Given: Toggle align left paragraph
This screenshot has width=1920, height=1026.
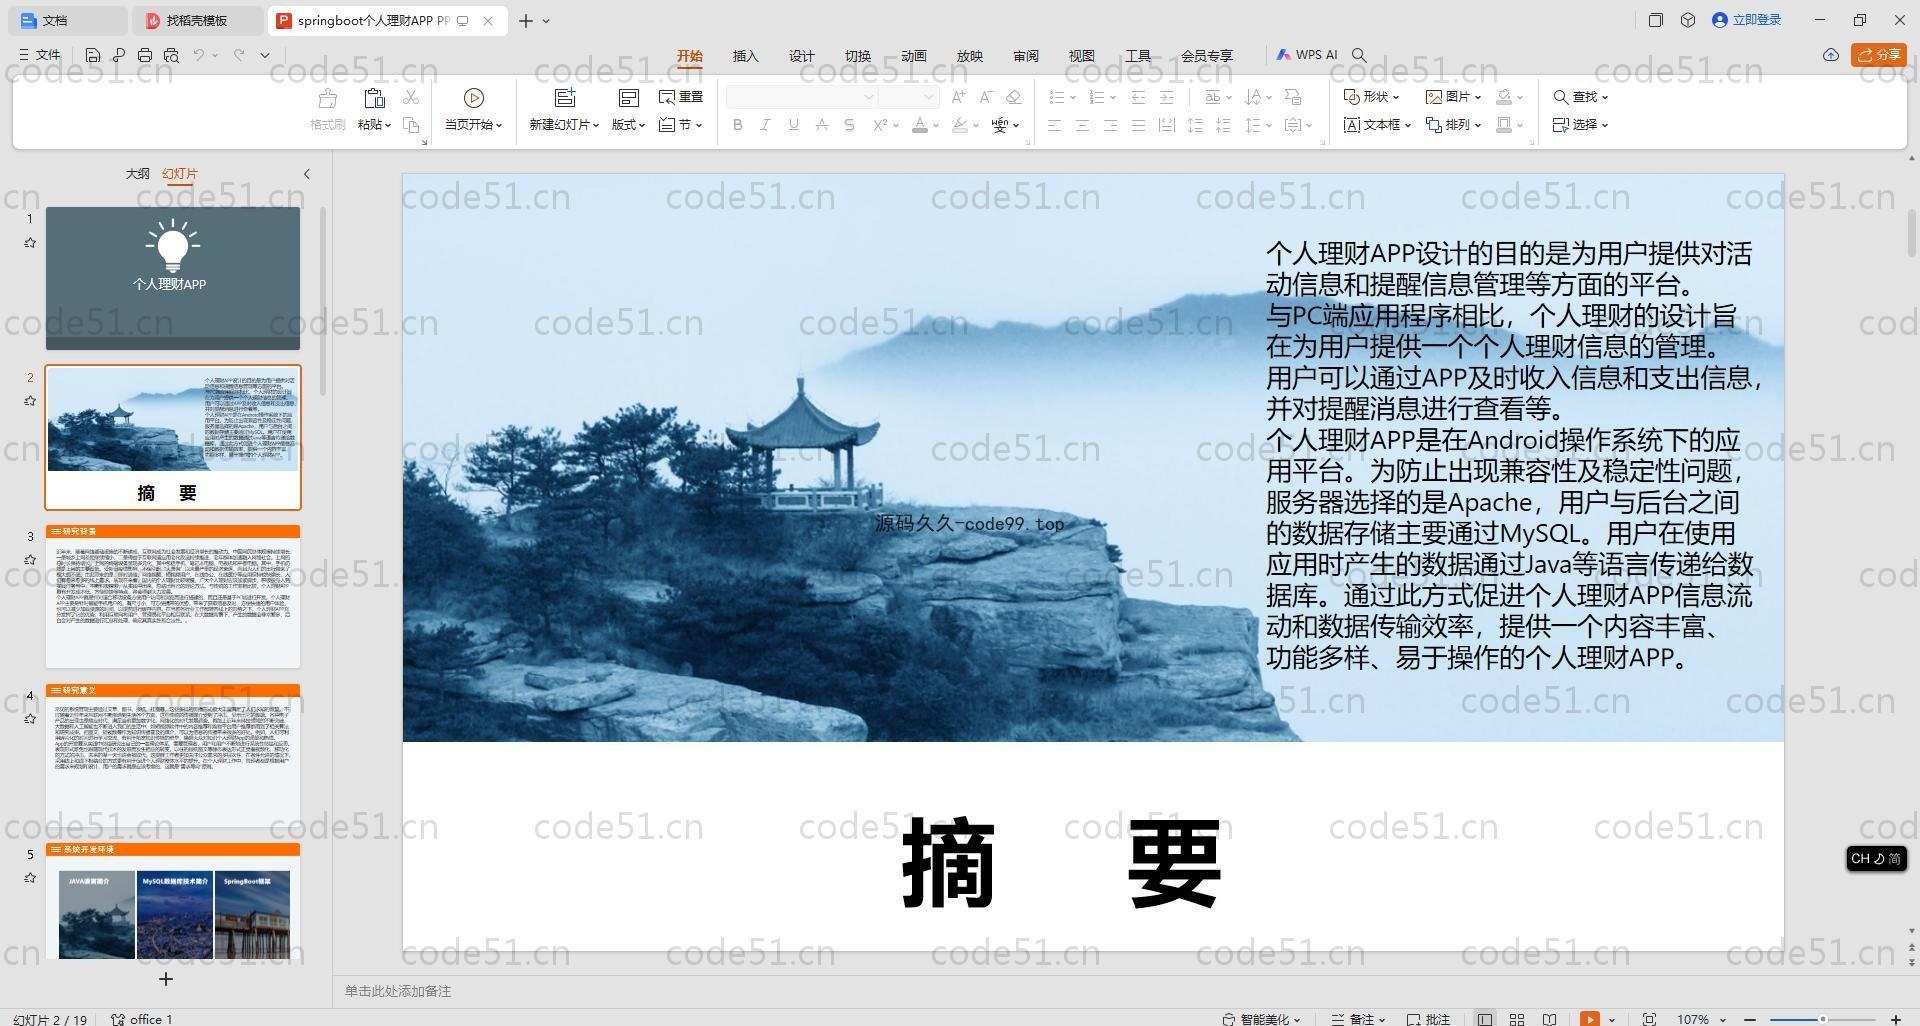Looking at the screenshot, I should coord(1054,125).
